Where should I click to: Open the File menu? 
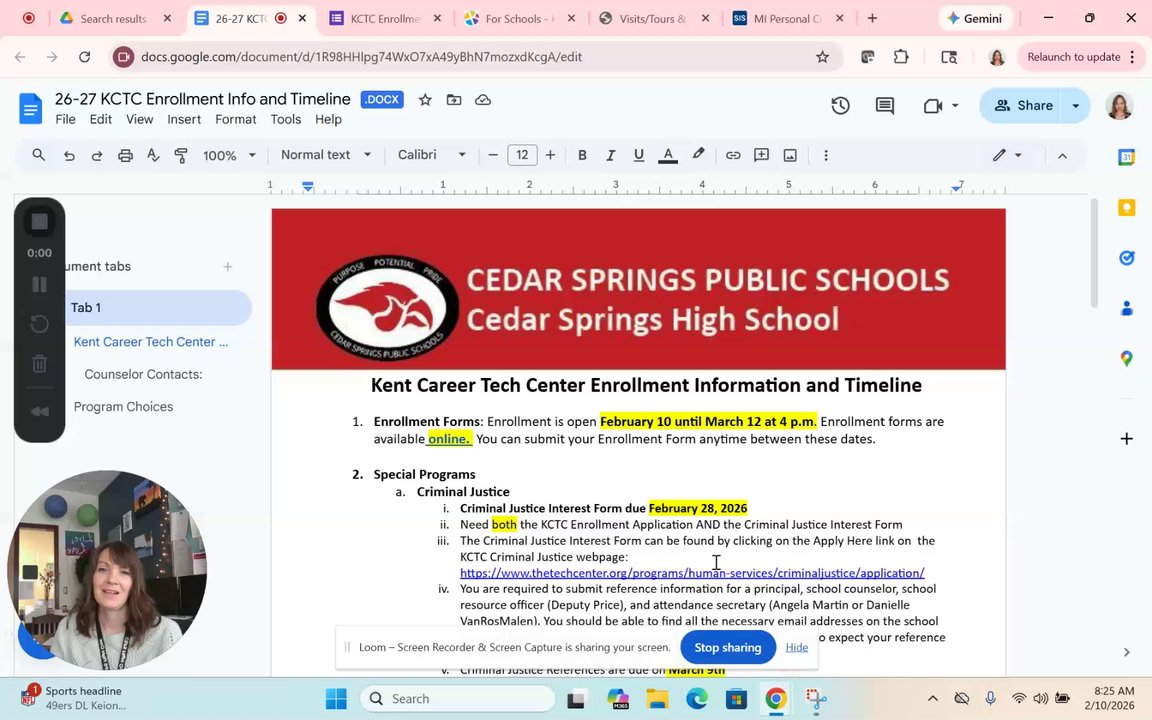pyautogui.click(x=65, y=119)
